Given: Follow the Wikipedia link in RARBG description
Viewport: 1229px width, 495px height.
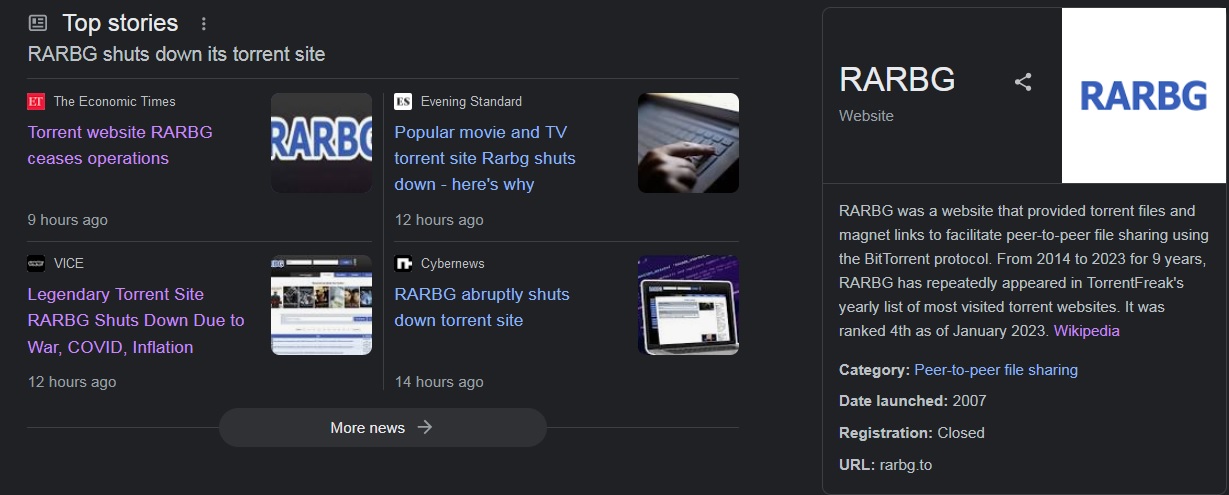Looking at the screenshot, I should tap(1087, 330).
